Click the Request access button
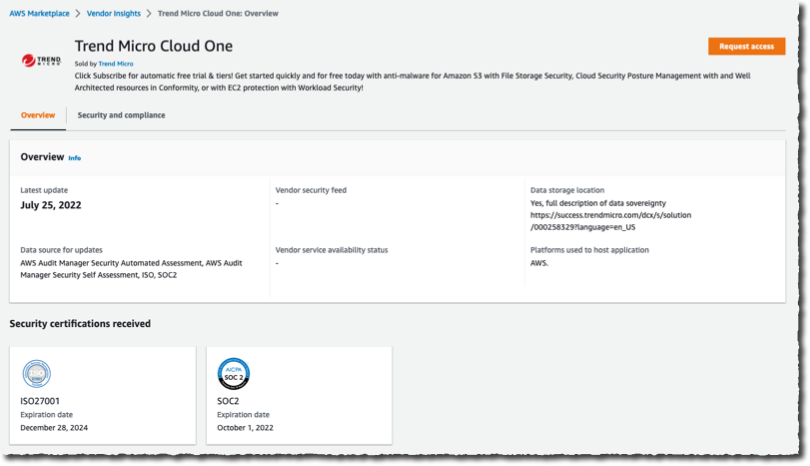The height and width of the screenshot is (466, 810). pos(746,46)
